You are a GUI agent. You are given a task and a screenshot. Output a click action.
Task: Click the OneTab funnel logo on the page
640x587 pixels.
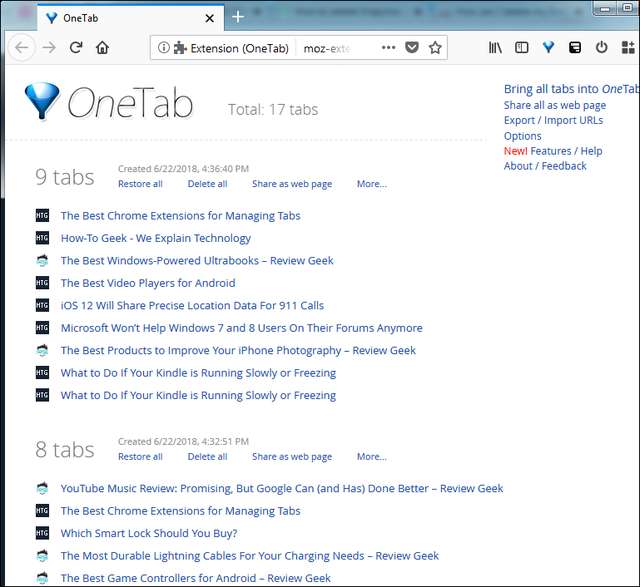(x=42, y=101)
